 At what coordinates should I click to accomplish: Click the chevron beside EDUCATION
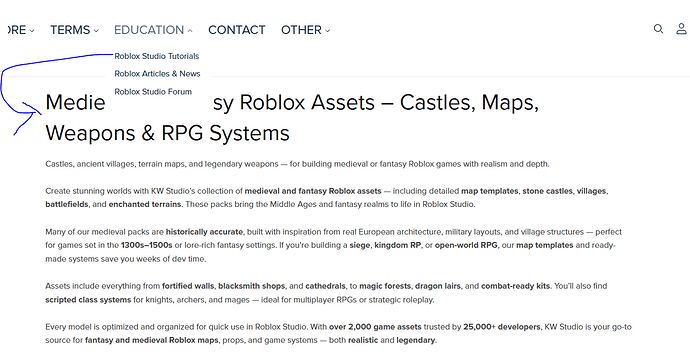(190, 31)
